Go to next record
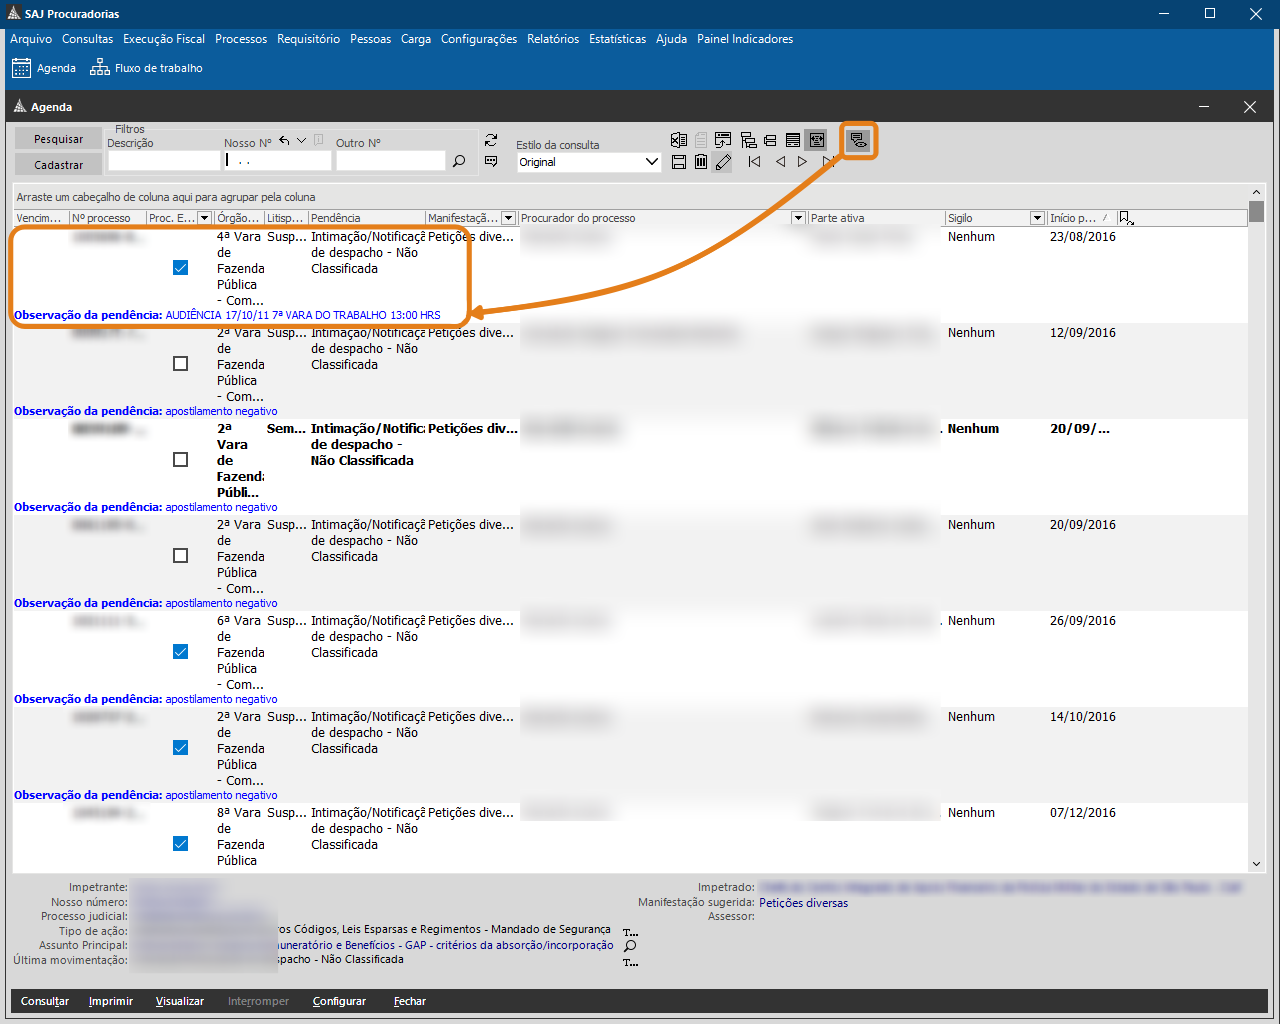The width and height of the screenshot is (1280, 1024). 802,161
